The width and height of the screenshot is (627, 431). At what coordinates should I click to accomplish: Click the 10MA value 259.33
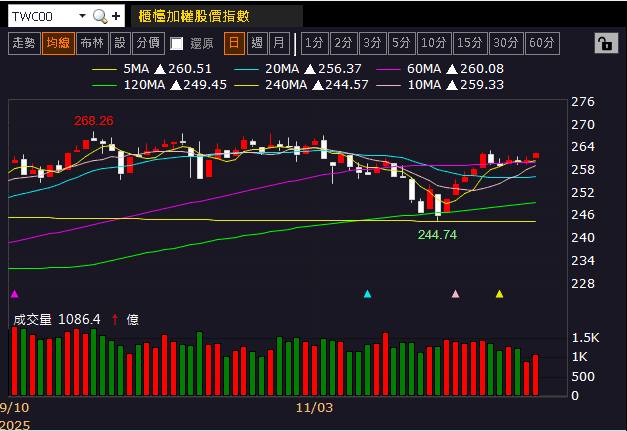point(482,85)
